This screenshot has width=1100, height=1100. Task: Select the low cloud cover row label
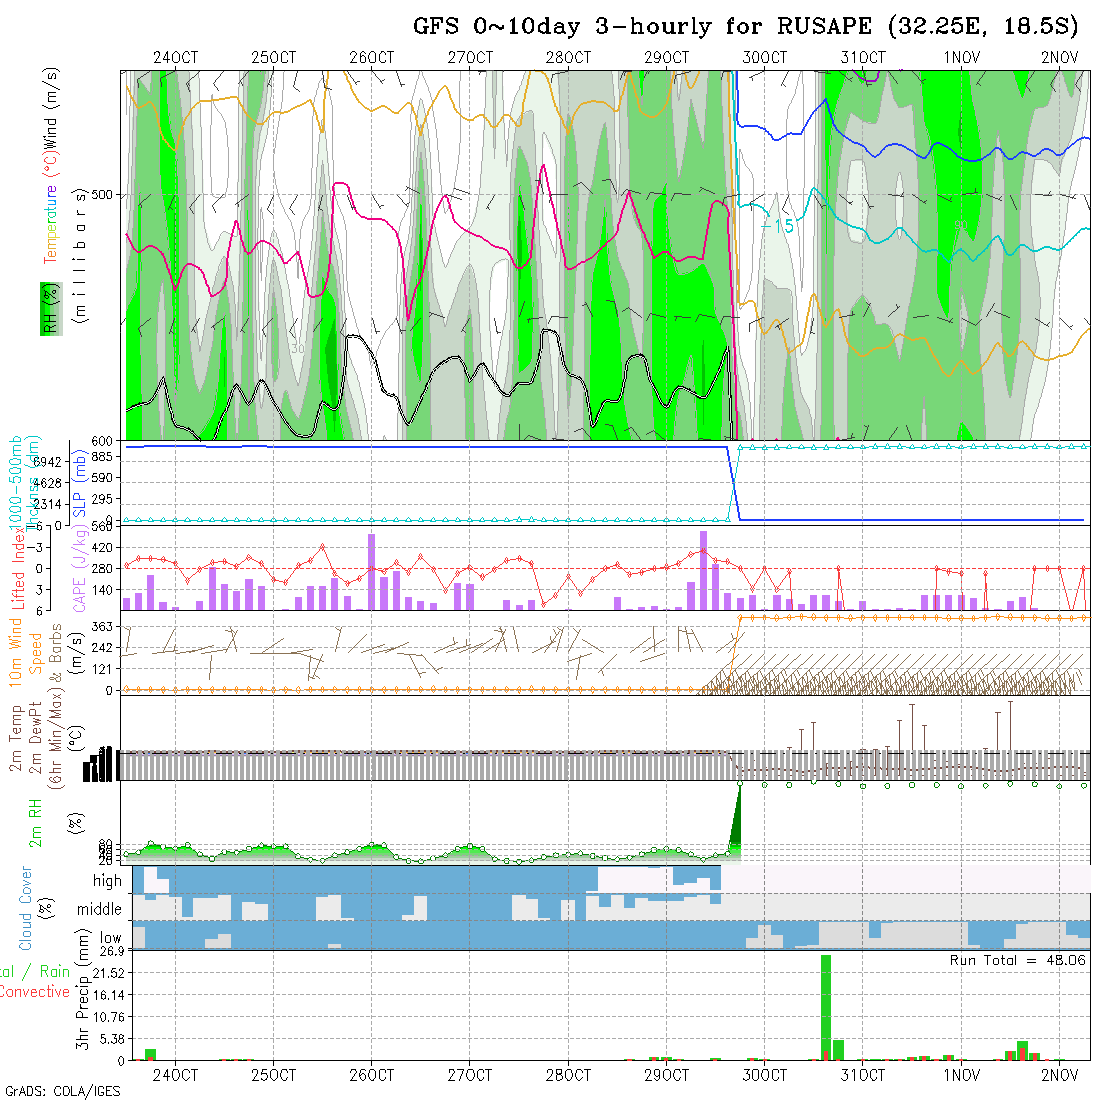click(109, 939)
